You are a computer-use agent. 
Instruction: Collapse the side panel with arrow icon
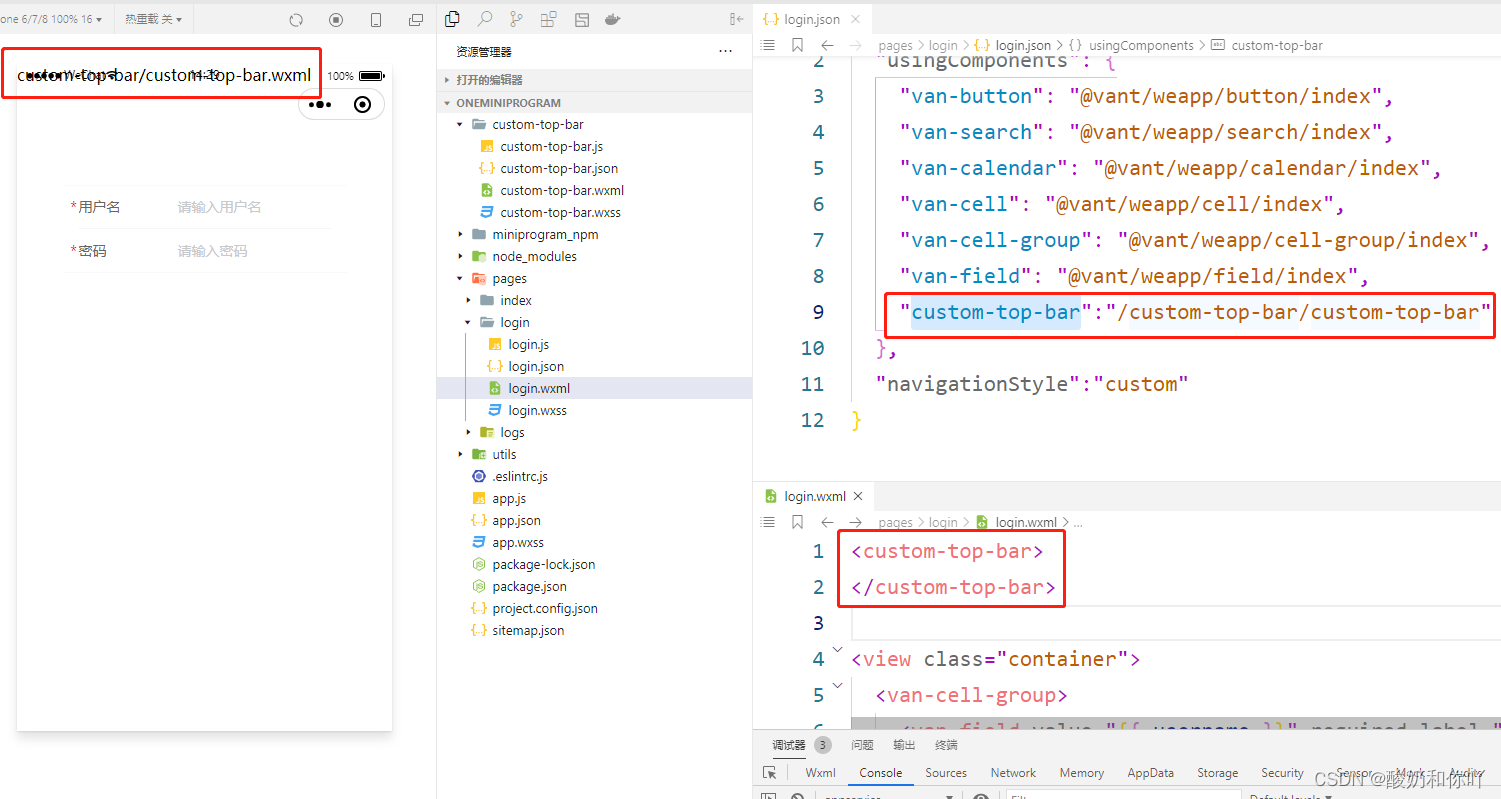coord(737,19)
